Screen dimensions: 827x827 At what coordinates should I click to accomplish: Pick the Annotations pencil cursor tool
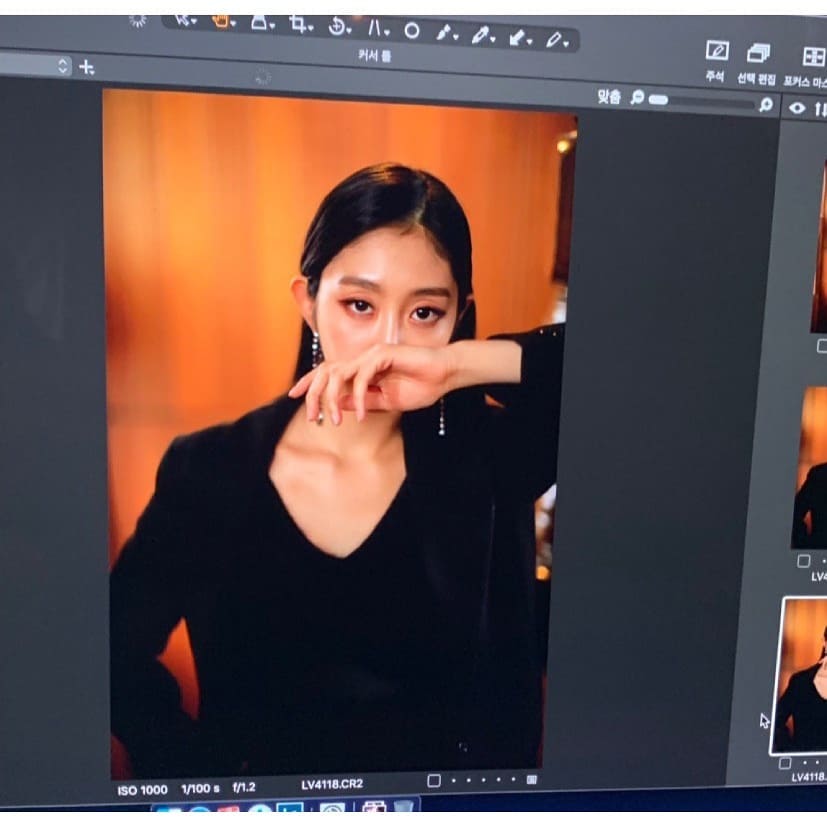(x=556, y=40)
